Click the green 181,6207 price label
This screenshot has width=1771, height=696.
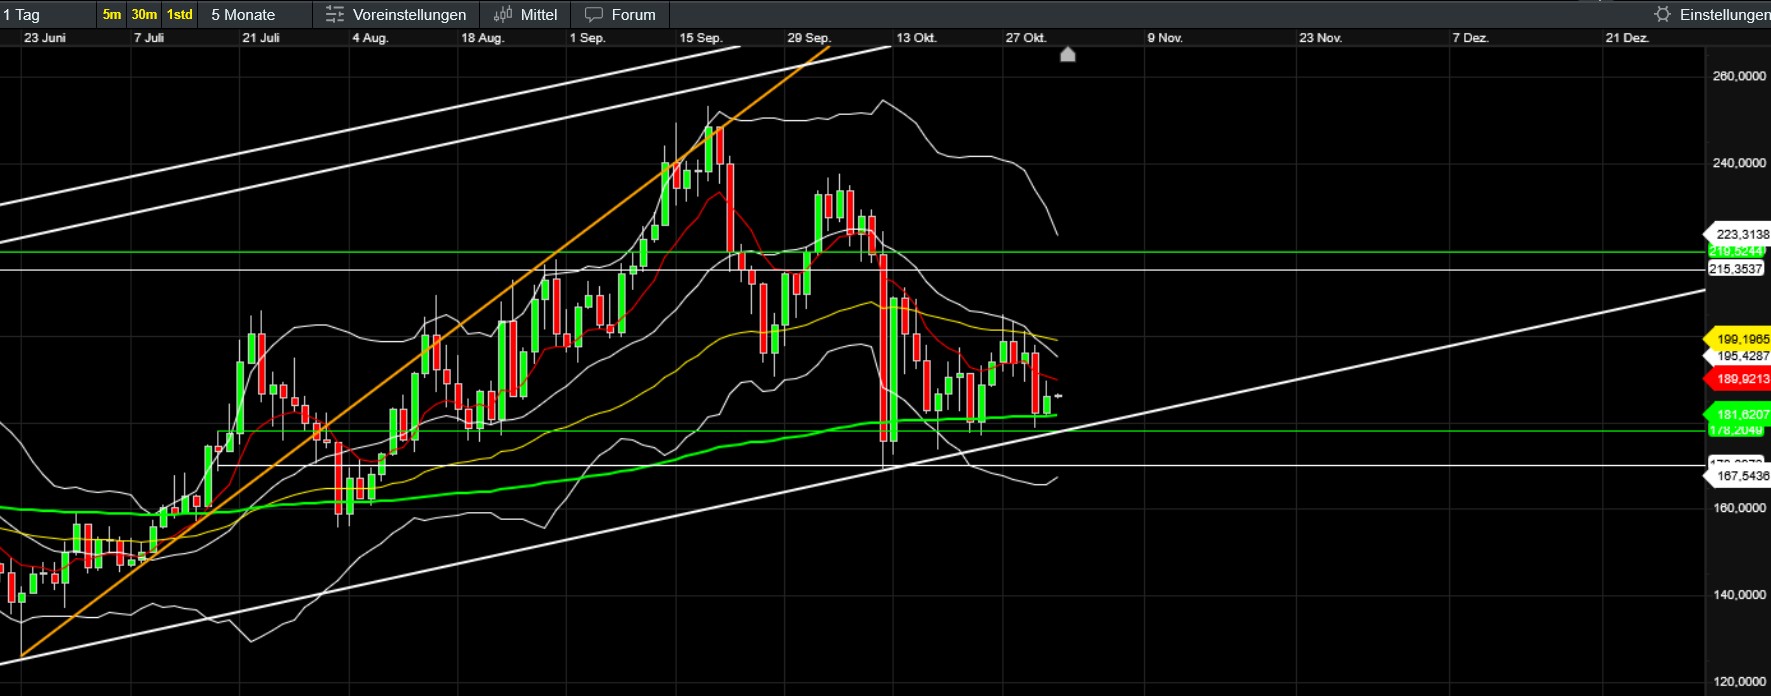[x=1740, y=414]
